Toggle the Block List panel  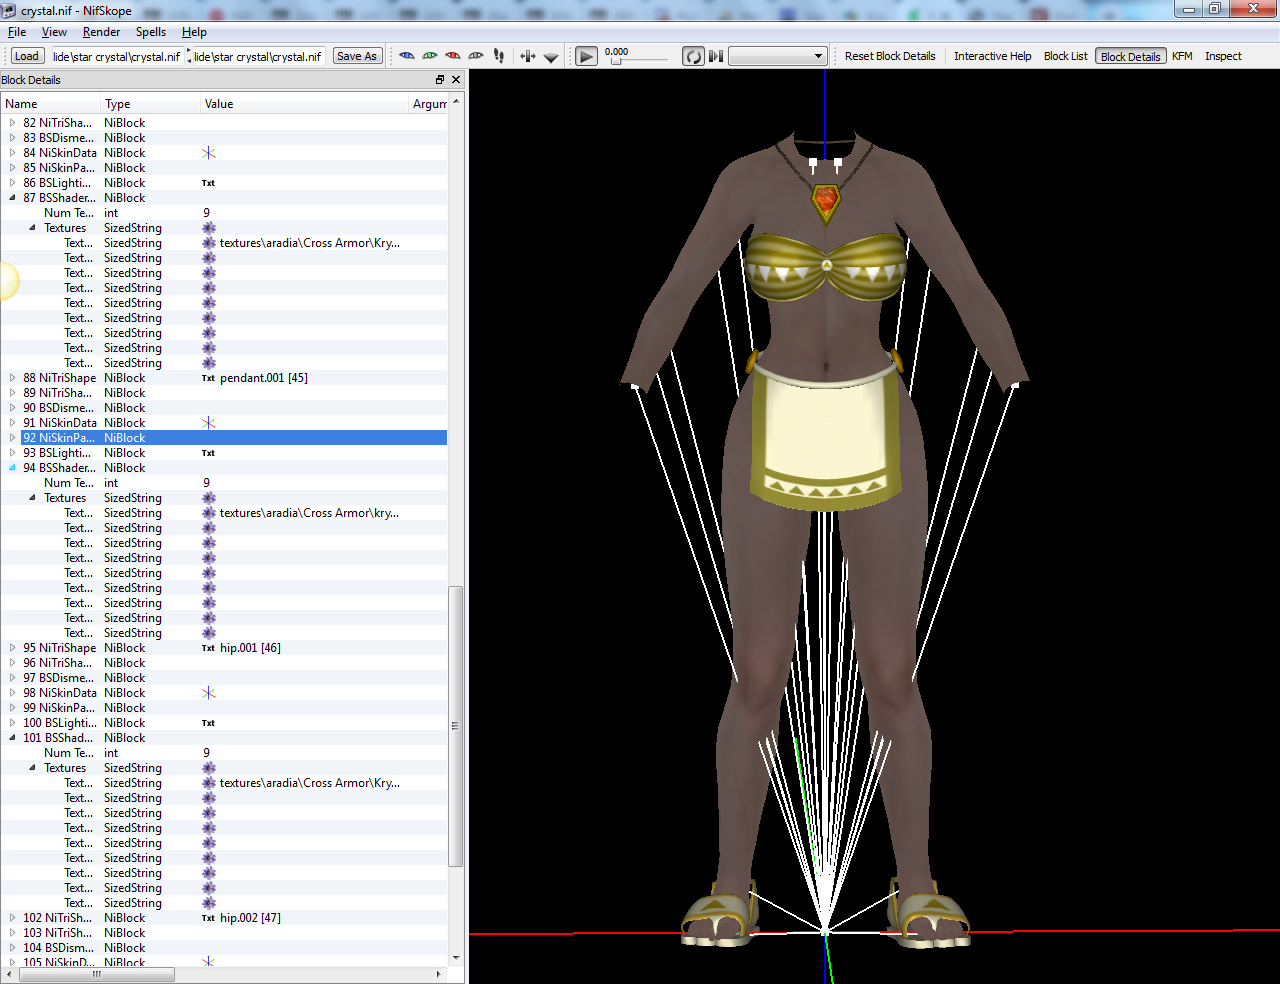coord(1065,56)
